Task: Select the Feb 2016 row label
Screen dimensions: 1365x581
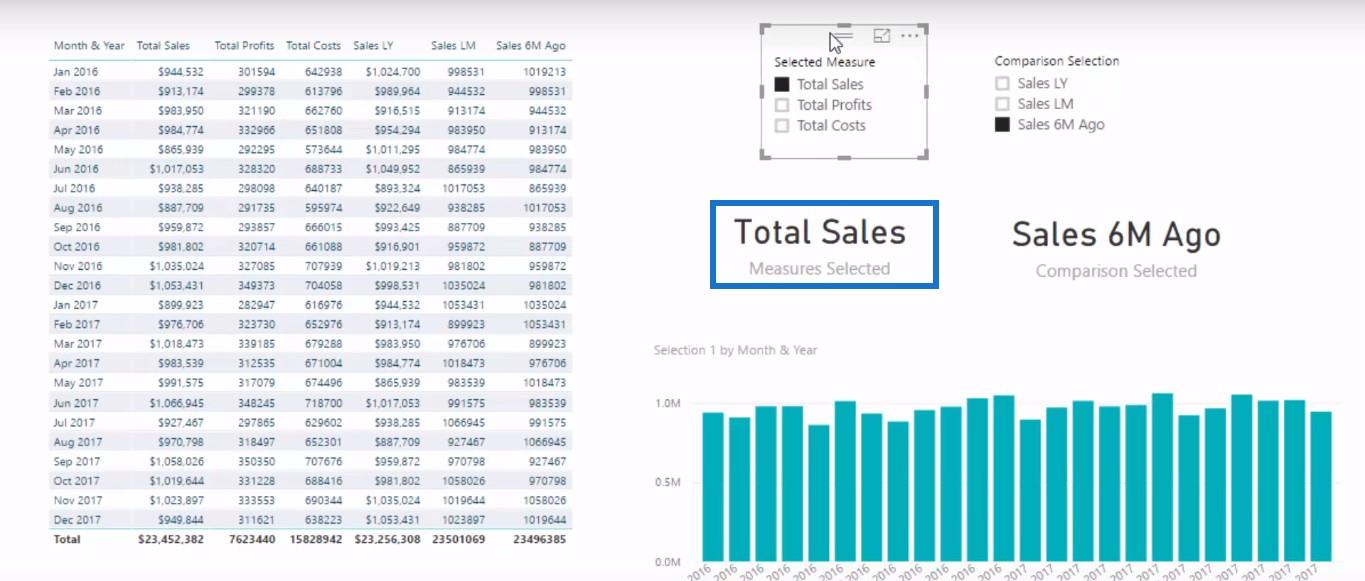Action: click(x=76, y=91)
